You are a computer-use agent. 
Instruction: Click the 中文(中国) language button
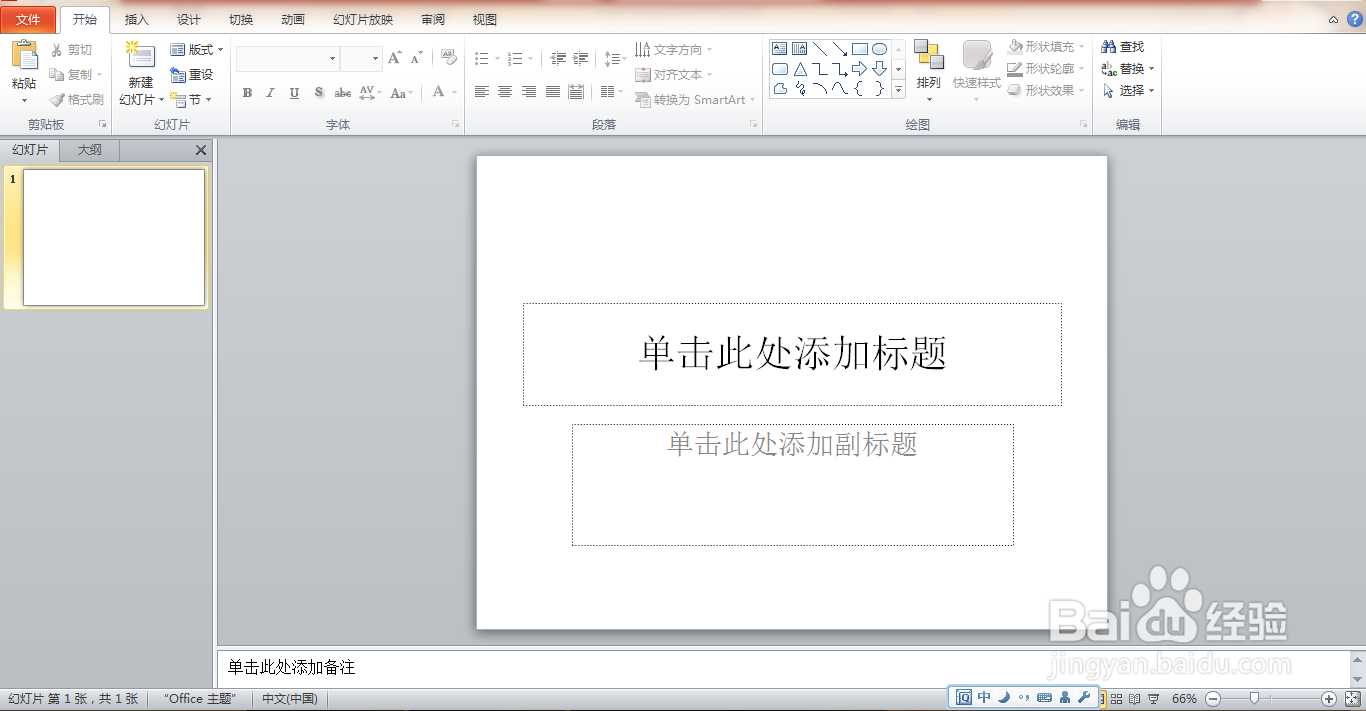tap(290, 699)
